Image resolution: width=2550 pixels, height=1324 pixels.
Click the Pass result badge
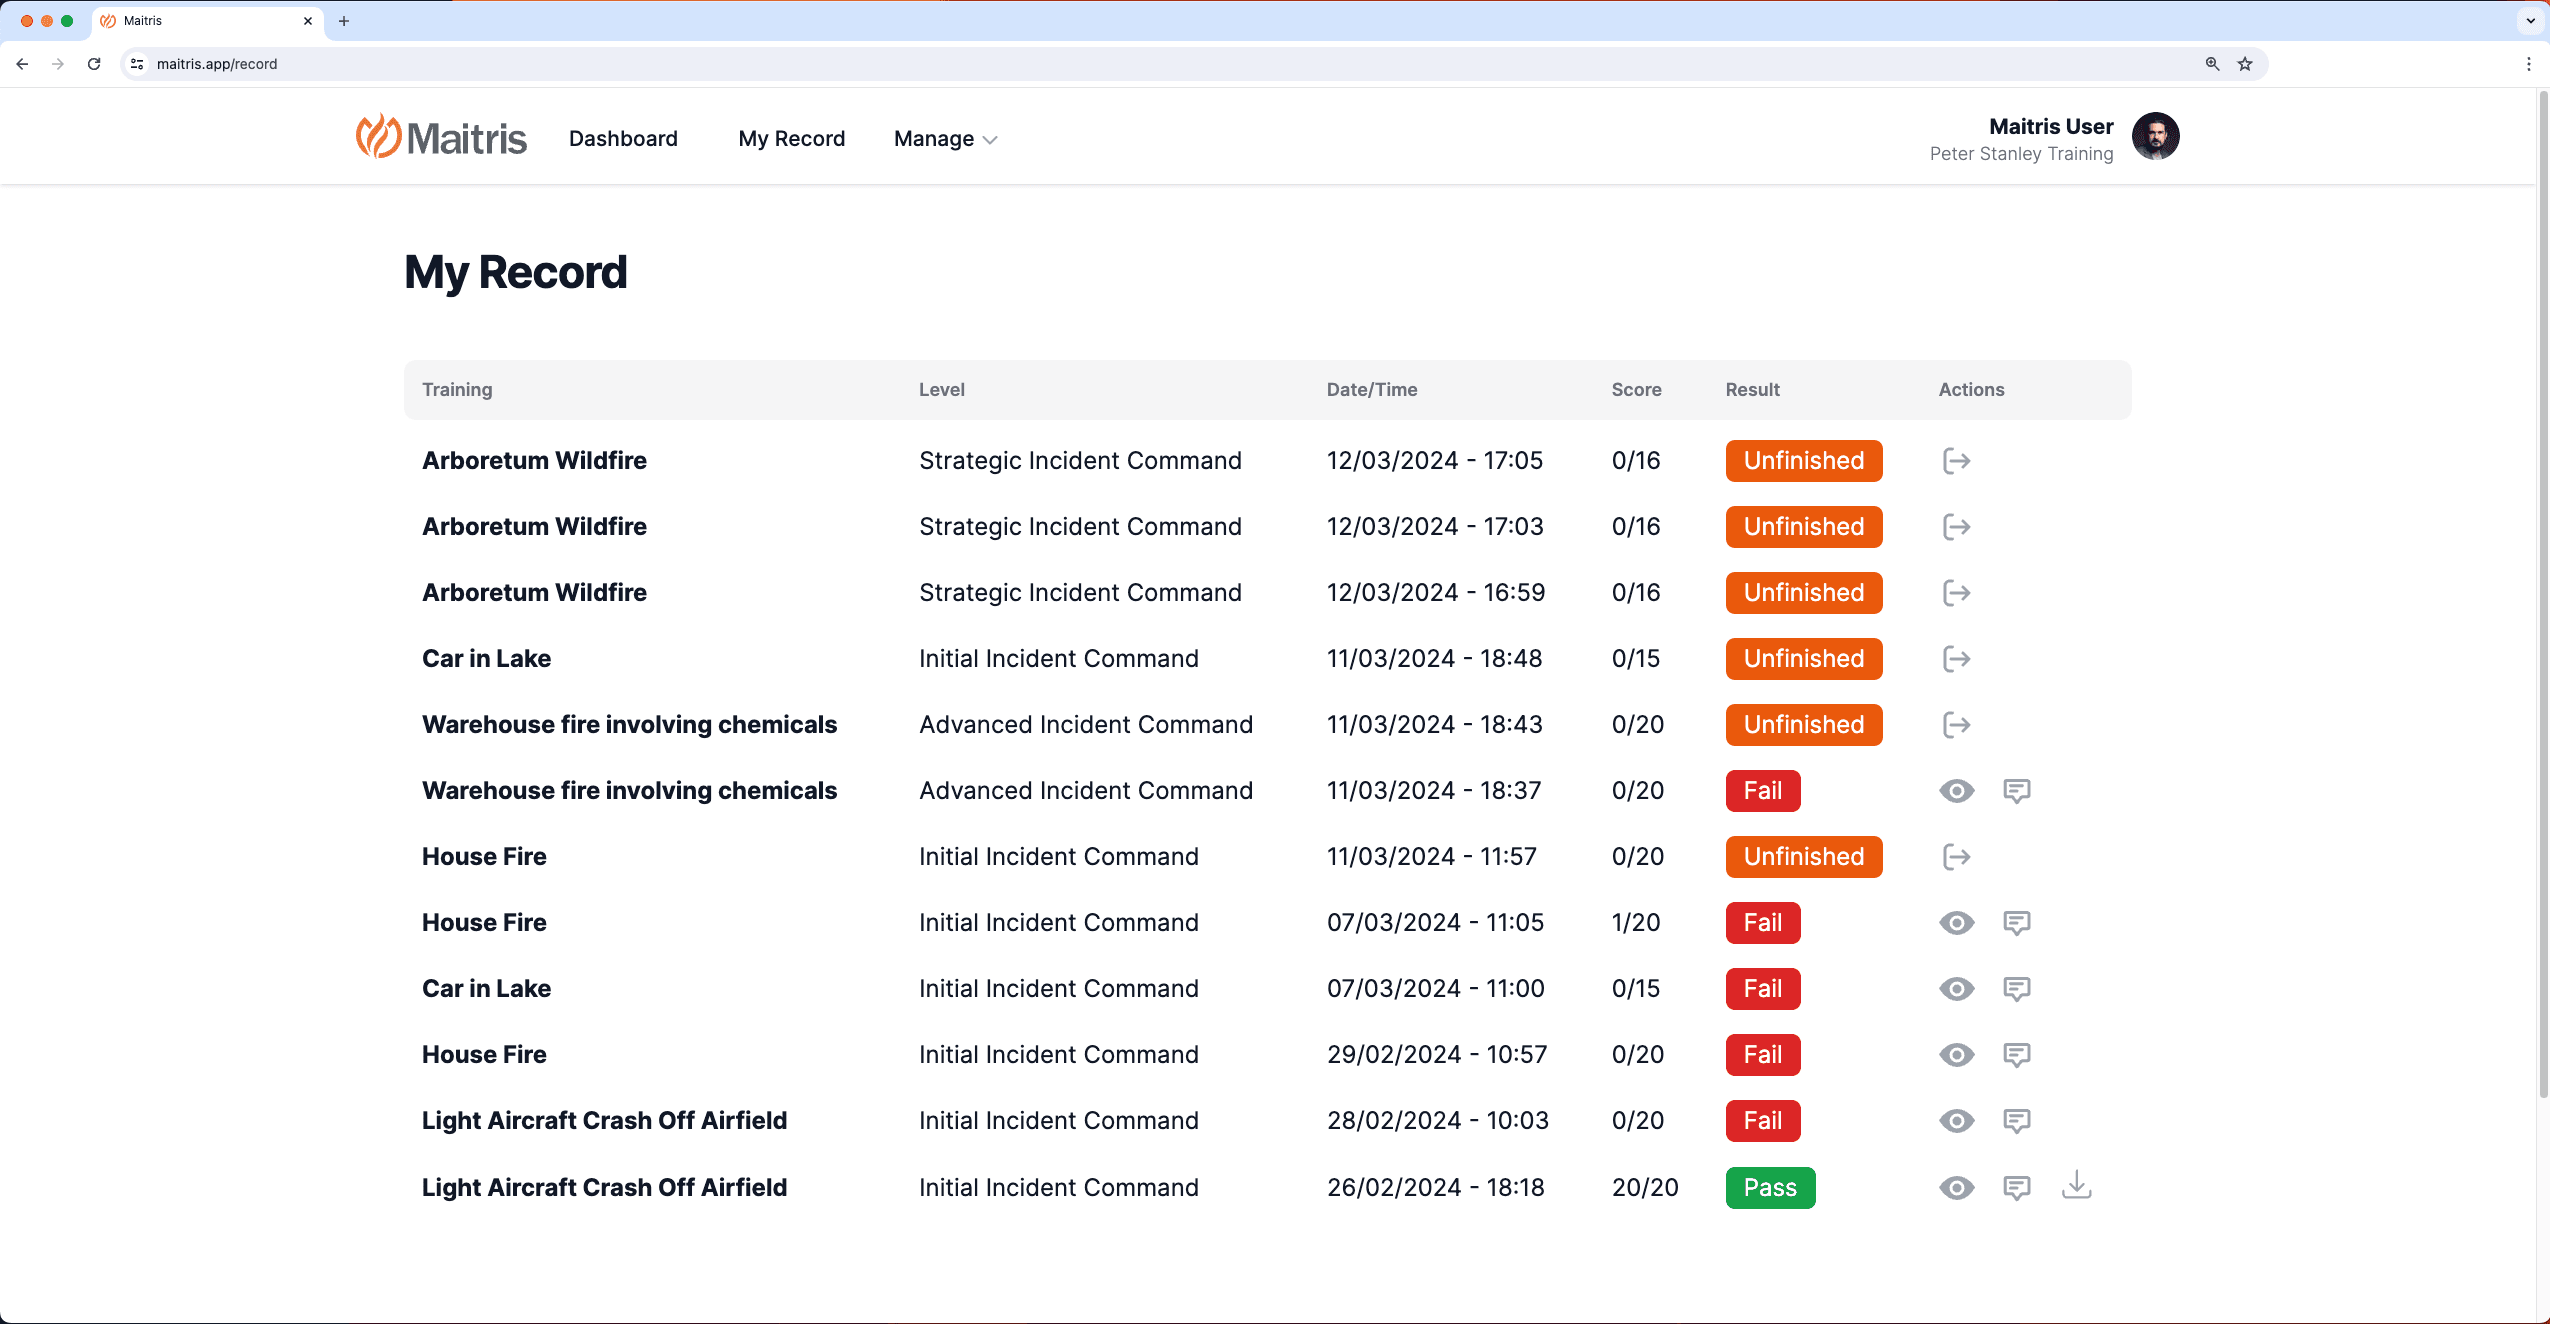pos(1769,1188)
